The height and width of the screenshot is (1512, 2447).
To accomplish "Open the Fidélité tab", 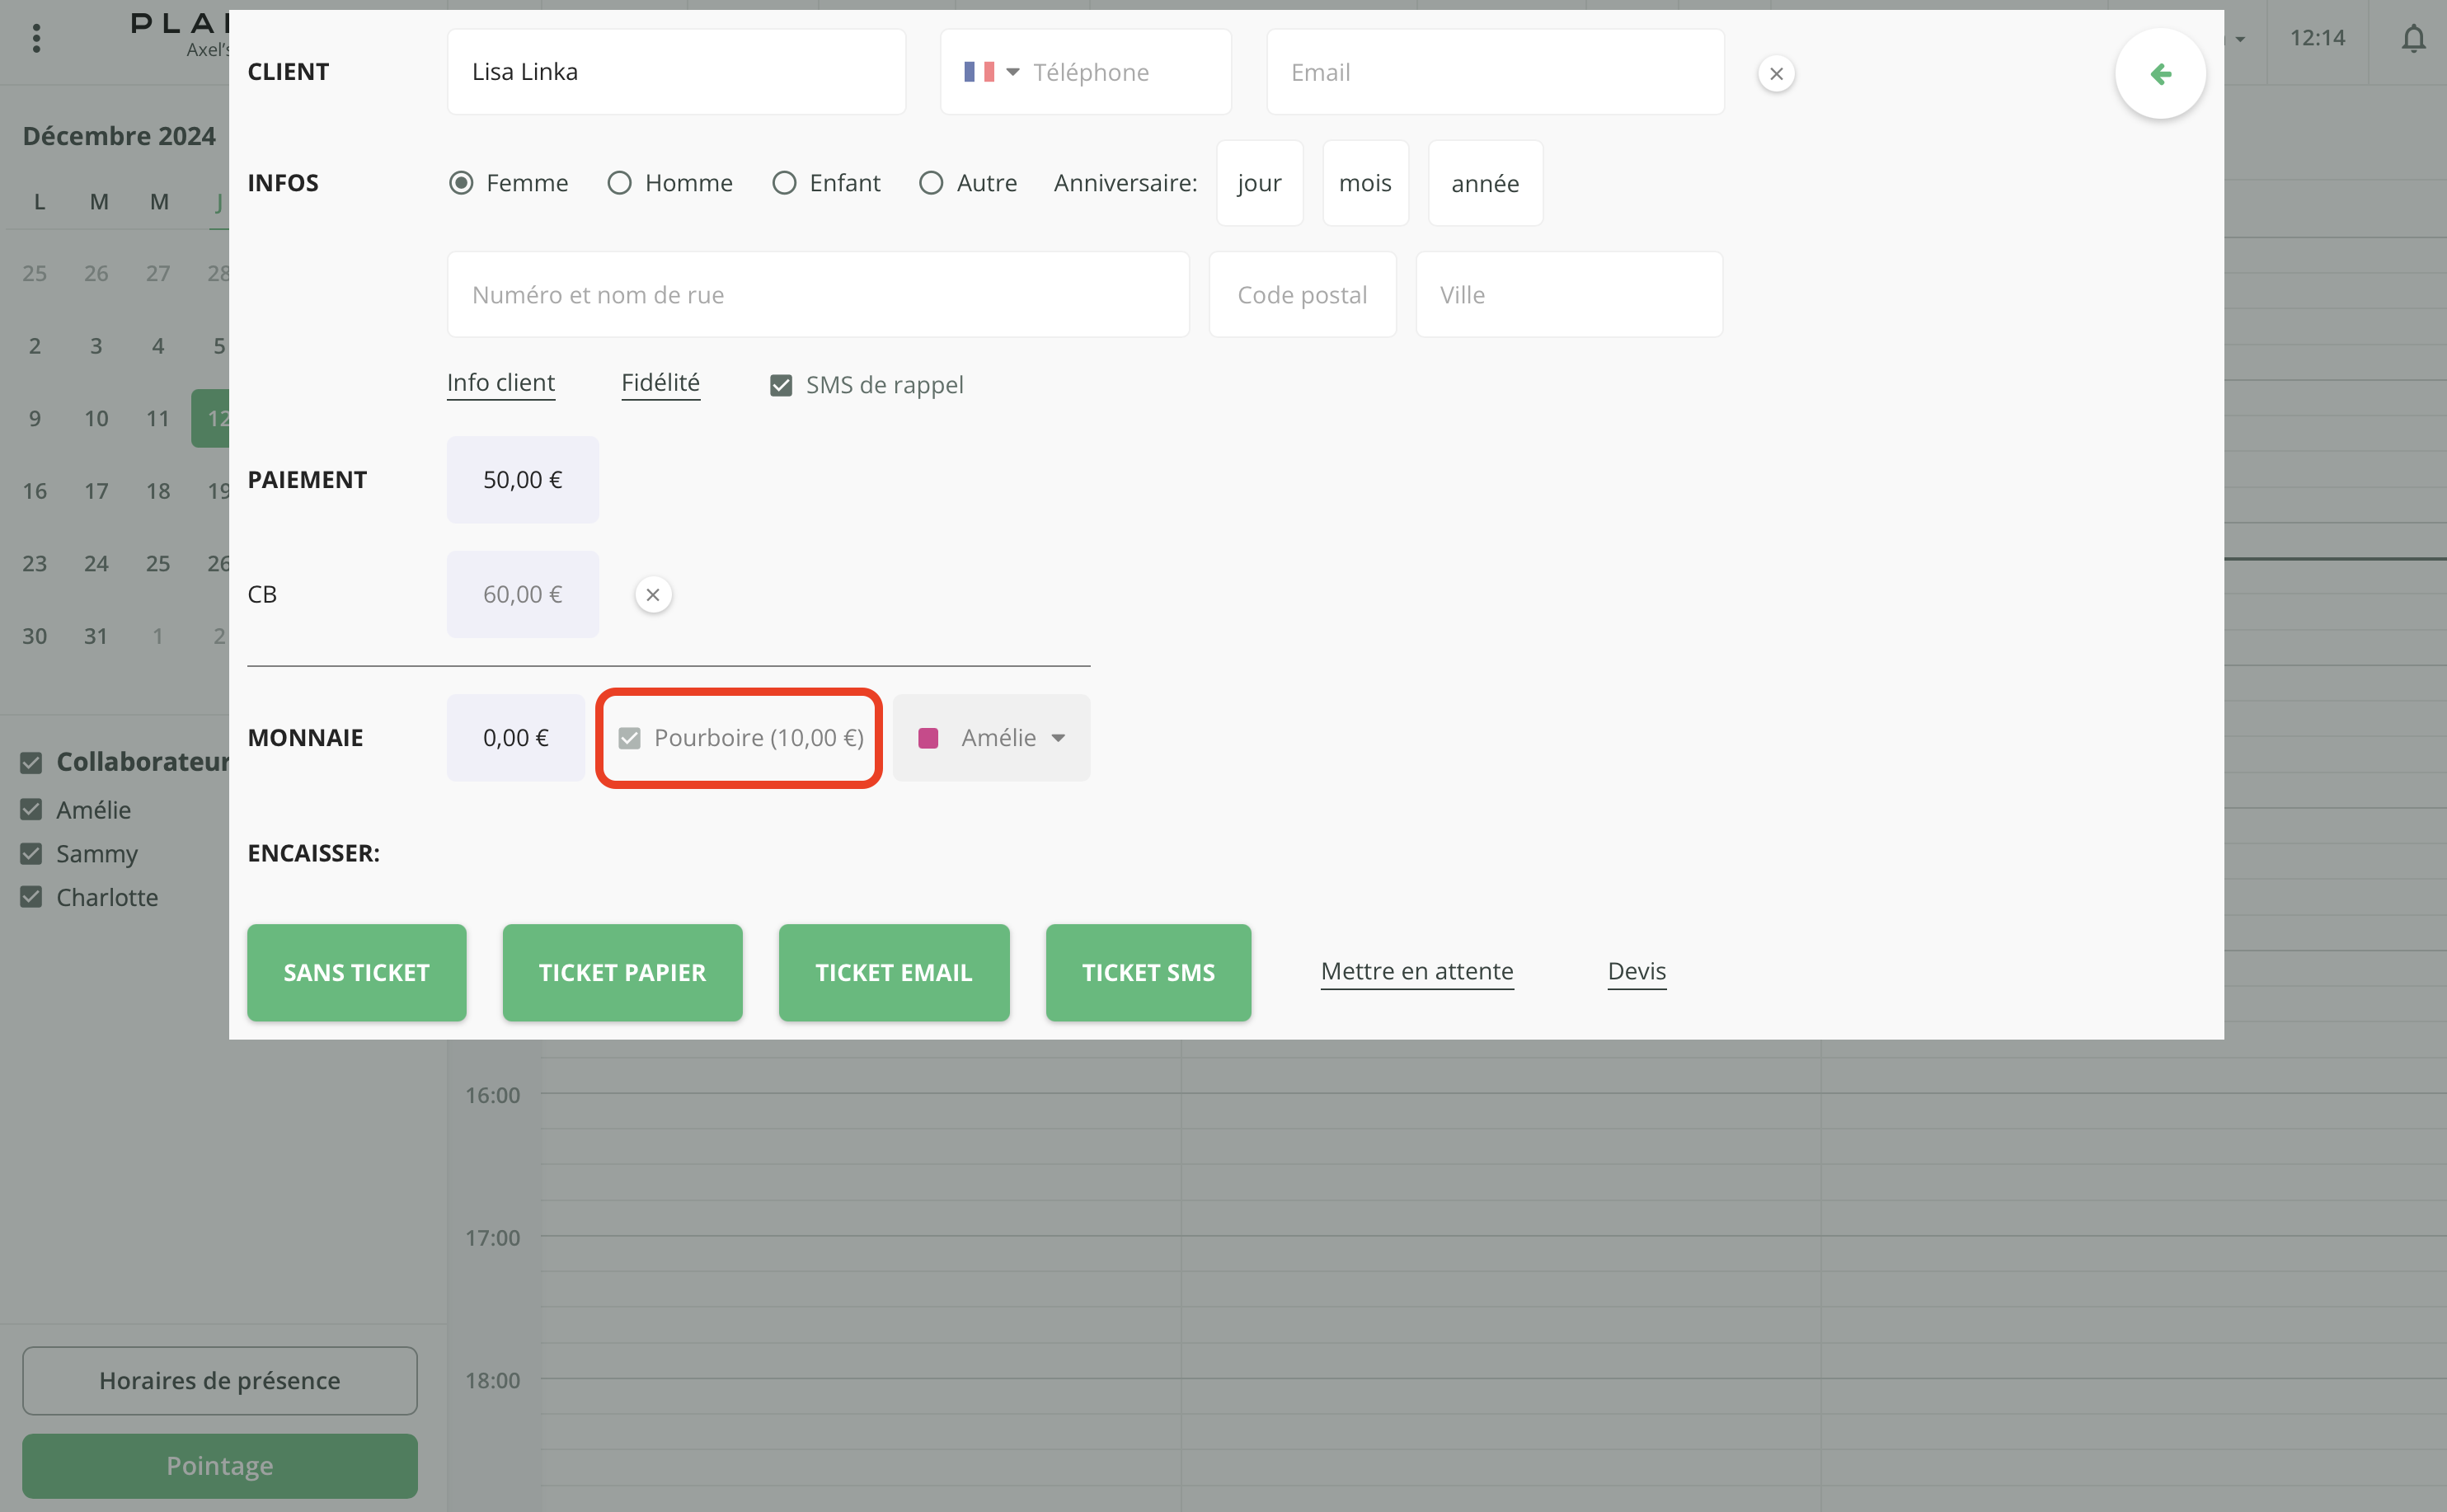I will point(660,383).
